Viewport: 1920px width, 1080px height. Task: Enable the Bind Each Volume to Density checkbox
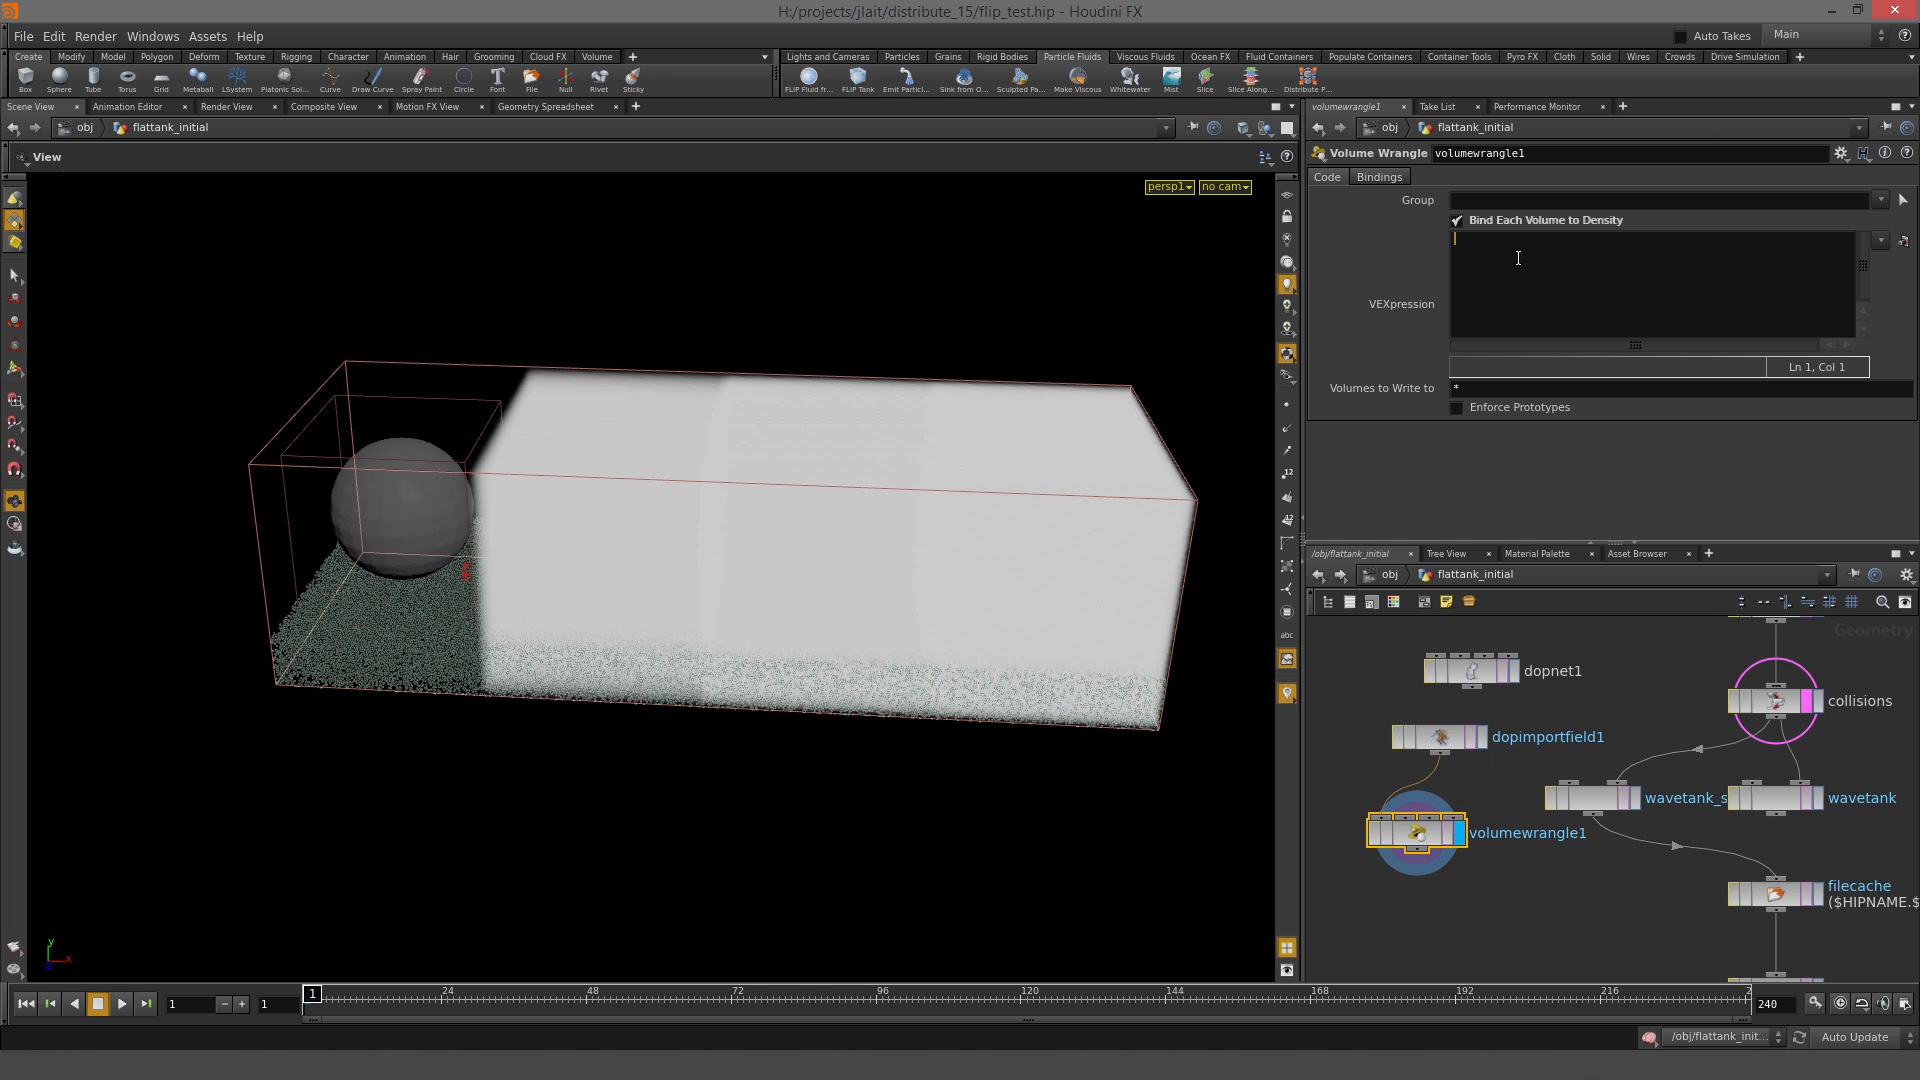pos(1456,220)
